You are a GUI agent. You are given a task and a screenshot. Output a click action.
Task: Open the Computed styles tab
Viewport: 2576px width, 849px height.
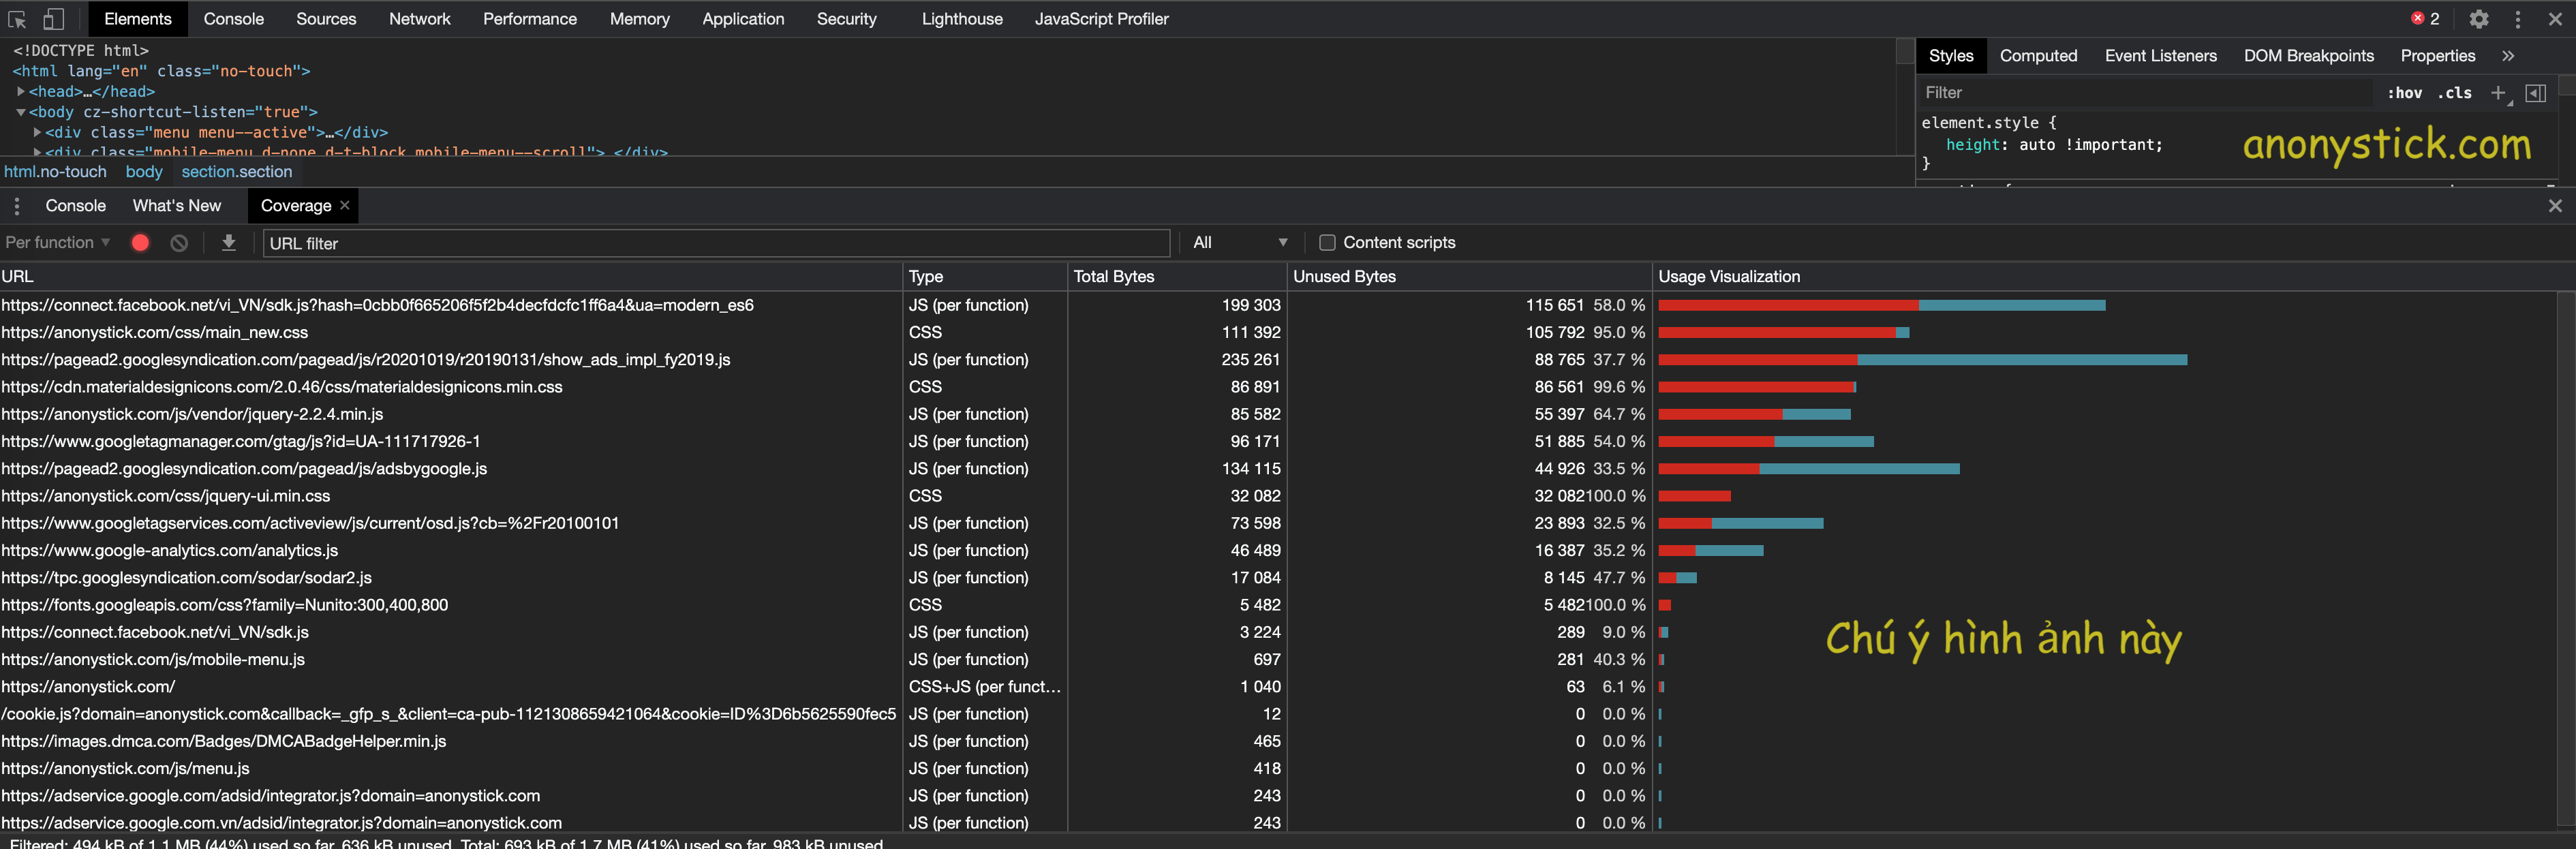tap(2037, 56)
